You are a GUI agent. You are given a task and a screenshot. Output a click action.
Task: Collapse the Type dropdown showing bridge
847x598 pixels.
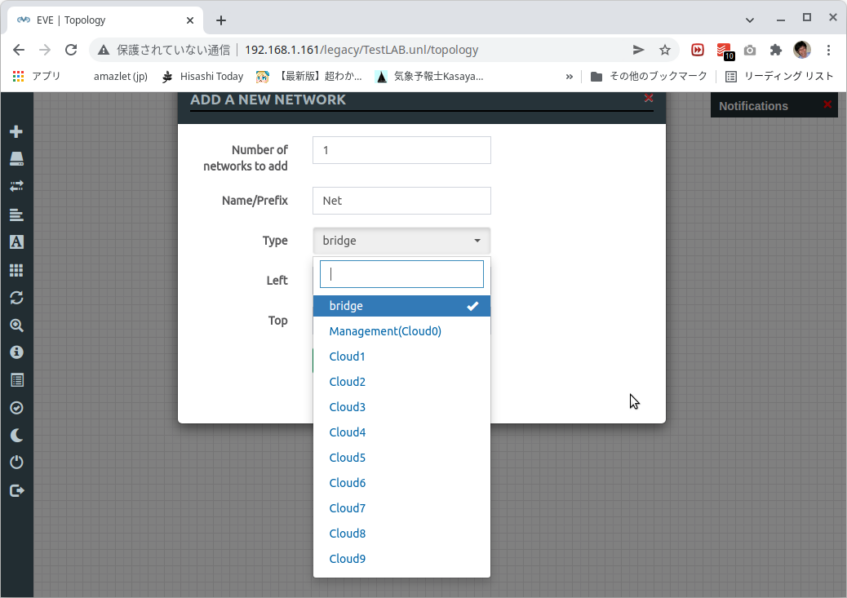point(401,241)
